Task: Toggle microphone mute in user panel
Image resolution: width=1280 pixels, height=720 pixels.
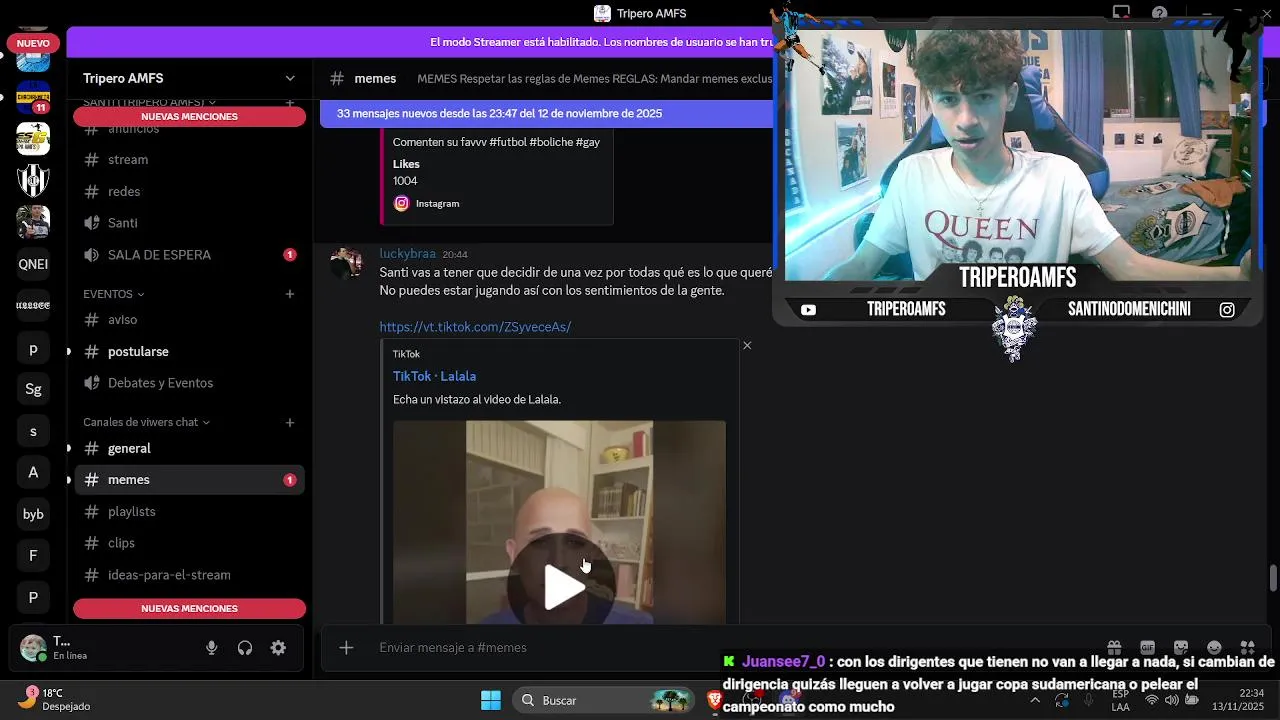Action: (x=212, y=648)
